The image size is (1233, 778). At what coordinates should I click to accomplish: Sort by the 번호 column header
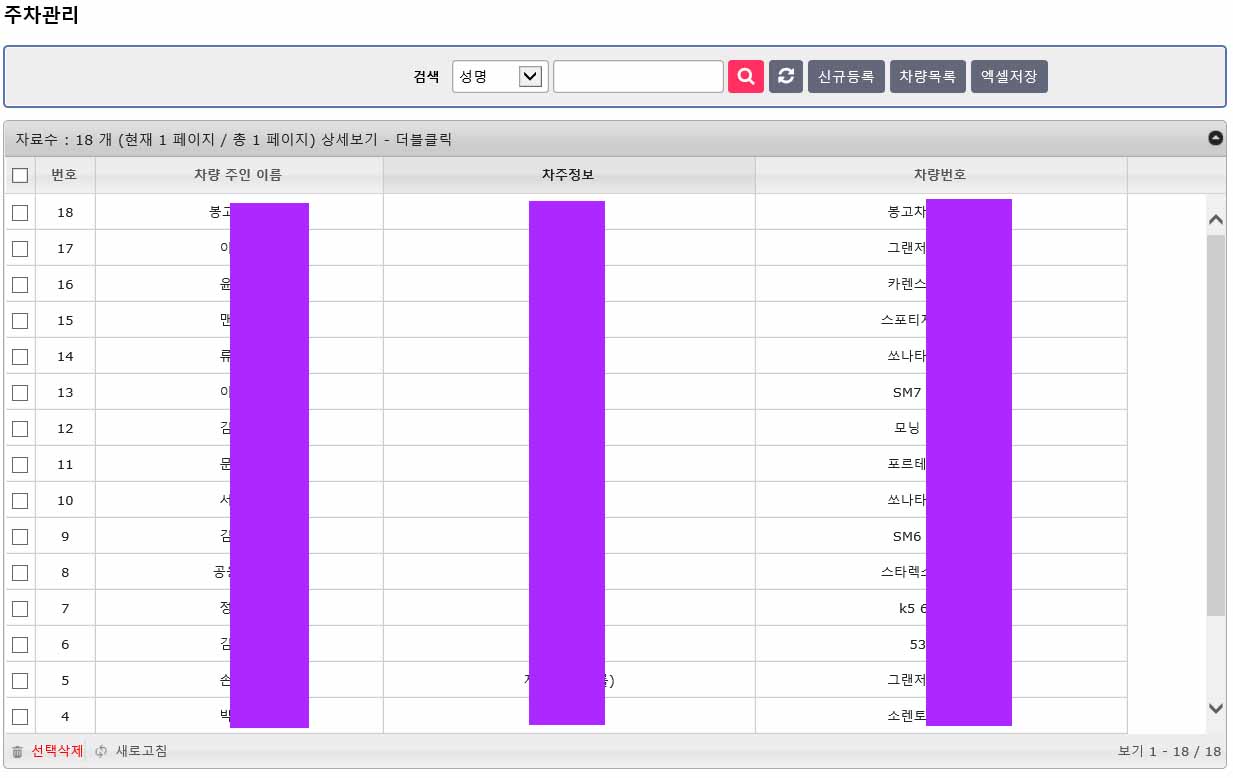point(64,175)
